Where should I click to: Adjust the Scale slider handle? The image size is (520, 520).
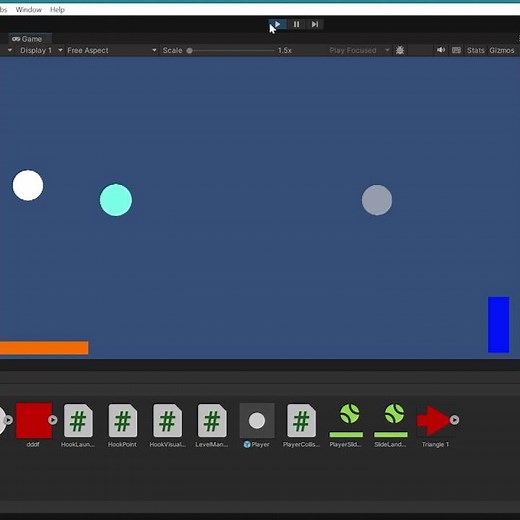(189, 51)
